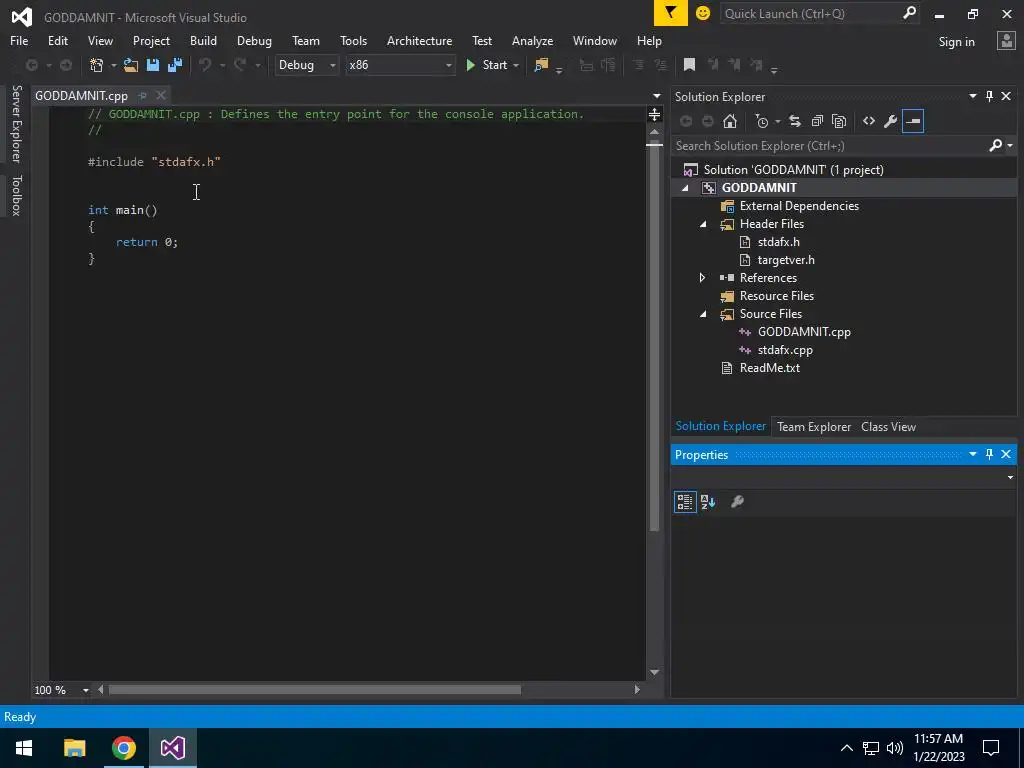Click the feedback smiley icon

tap(703, 13)
